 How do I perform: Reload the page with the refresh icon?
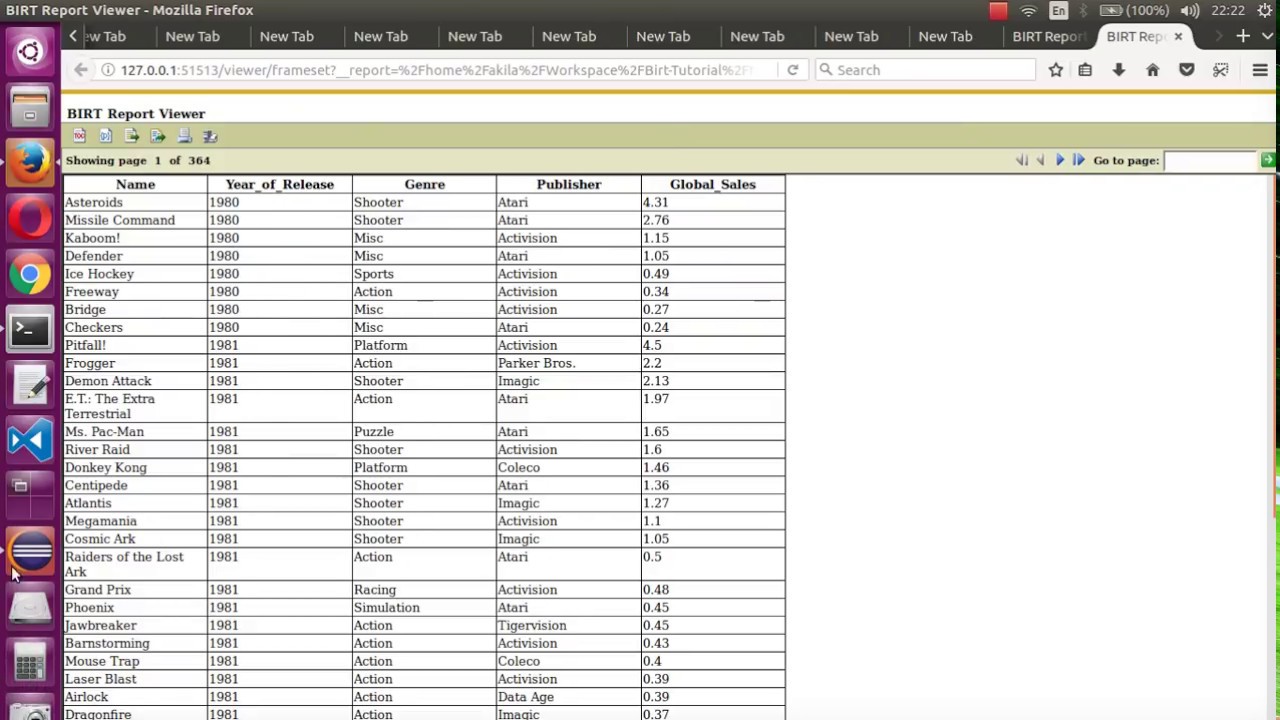click(793, 70)
